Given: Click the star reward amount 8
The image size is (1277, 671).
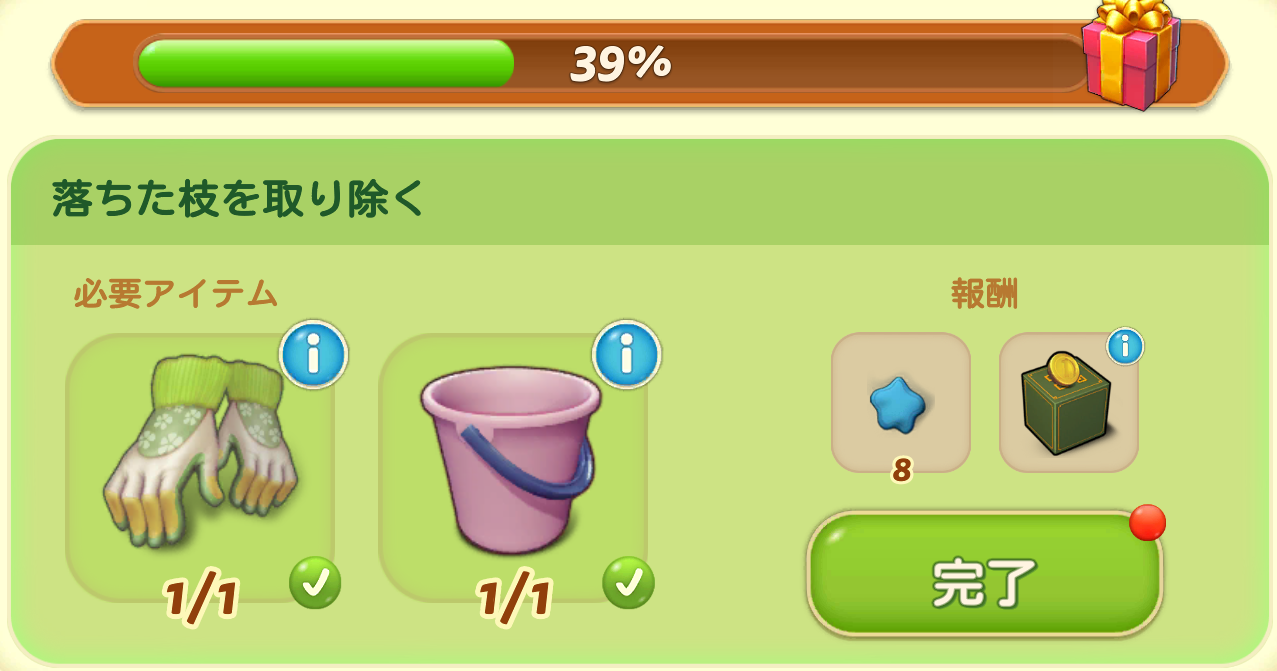Looking at the screenshot, I should click(901, 471).
